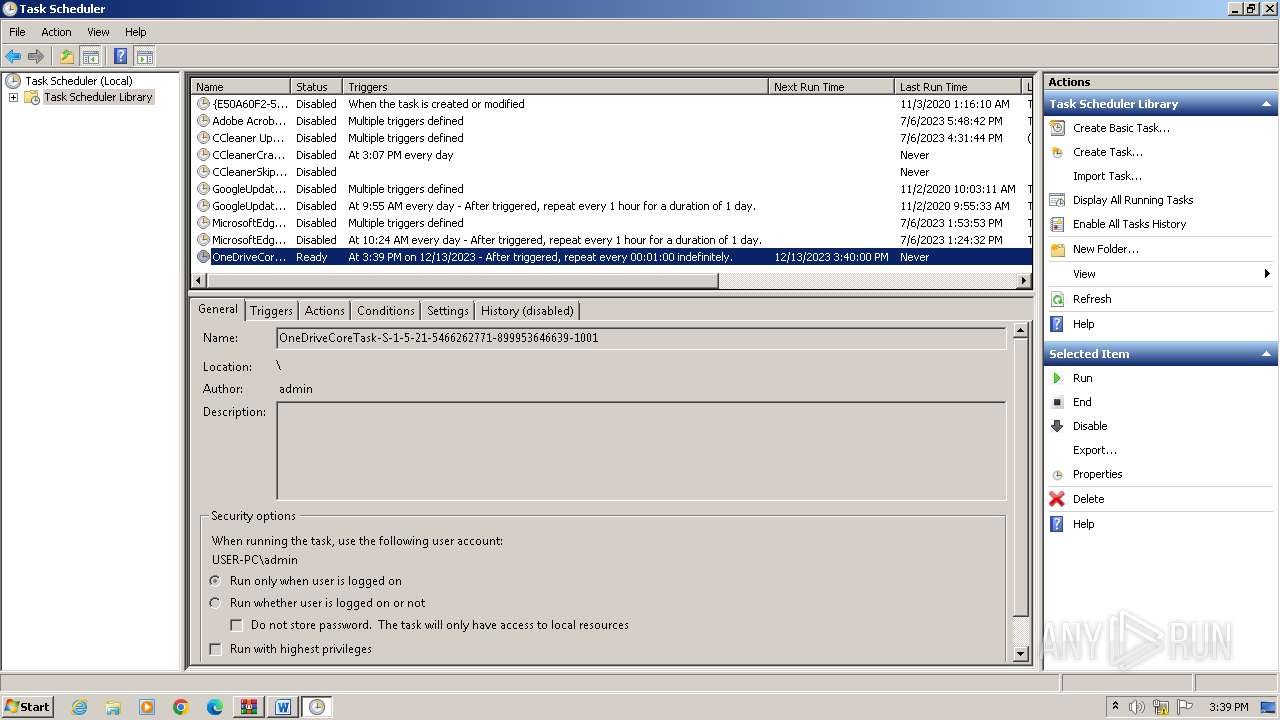This screenshot has width=1280, height=720.
Task: Open WinRAR from the taskbar
Action: (249, 707)
